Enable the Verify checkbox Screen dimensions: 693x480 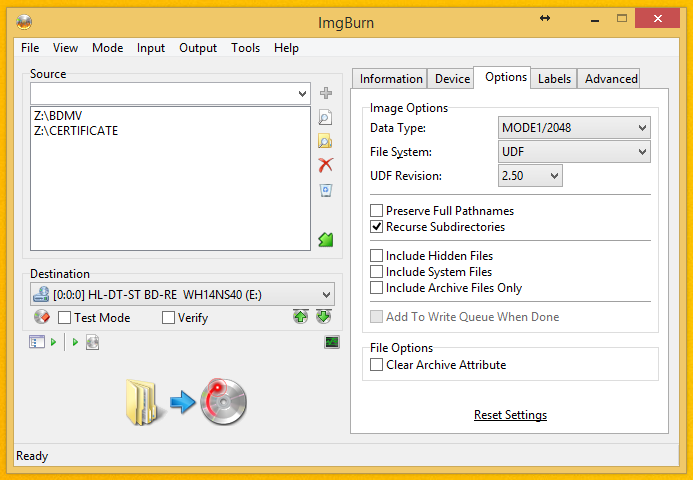[168, 317]
